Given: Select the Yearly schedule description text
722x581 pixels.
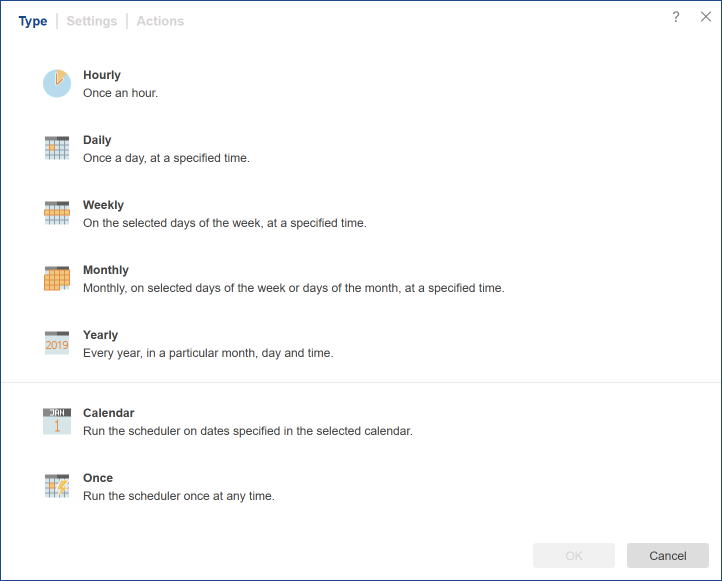Looking at the screenshot, I should [x=208, y=353].
